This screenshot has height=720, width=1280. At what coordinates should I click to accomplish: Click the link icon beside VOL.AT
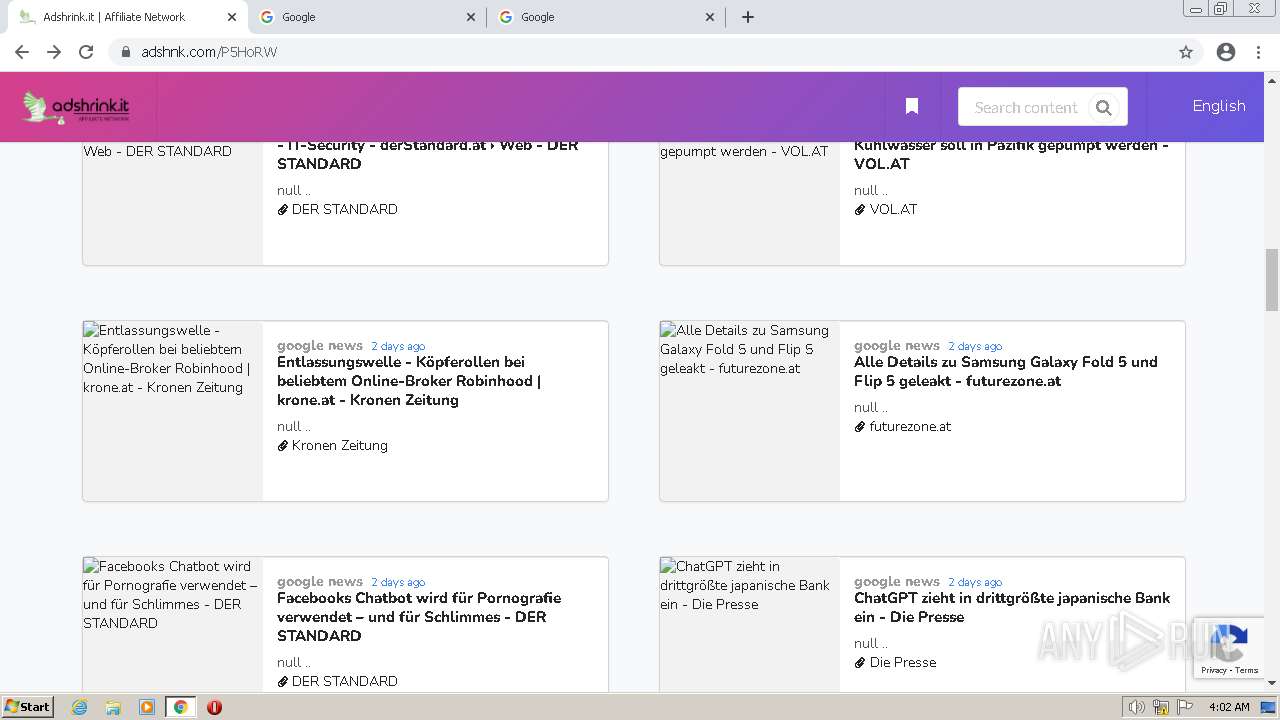point(860,210)
